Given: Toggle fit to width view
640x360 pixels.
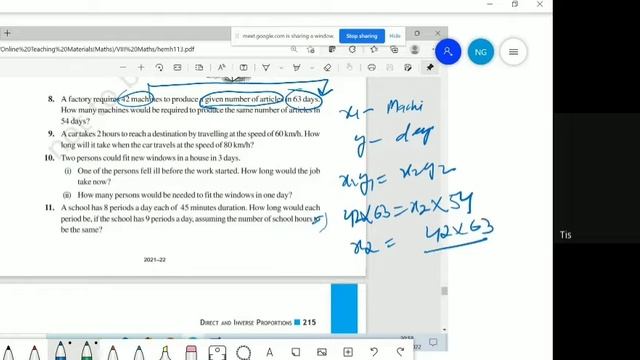Looking at the screenshot, I should 177,67.
